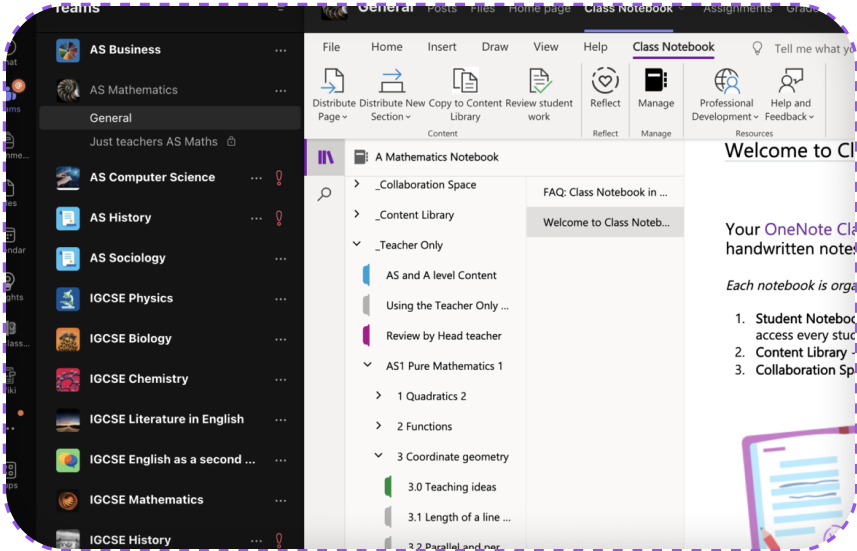This screenshot has width=857, height=551.
Task: Open the Professional Development dropdown arrow
Action: (x=756, y=117)
